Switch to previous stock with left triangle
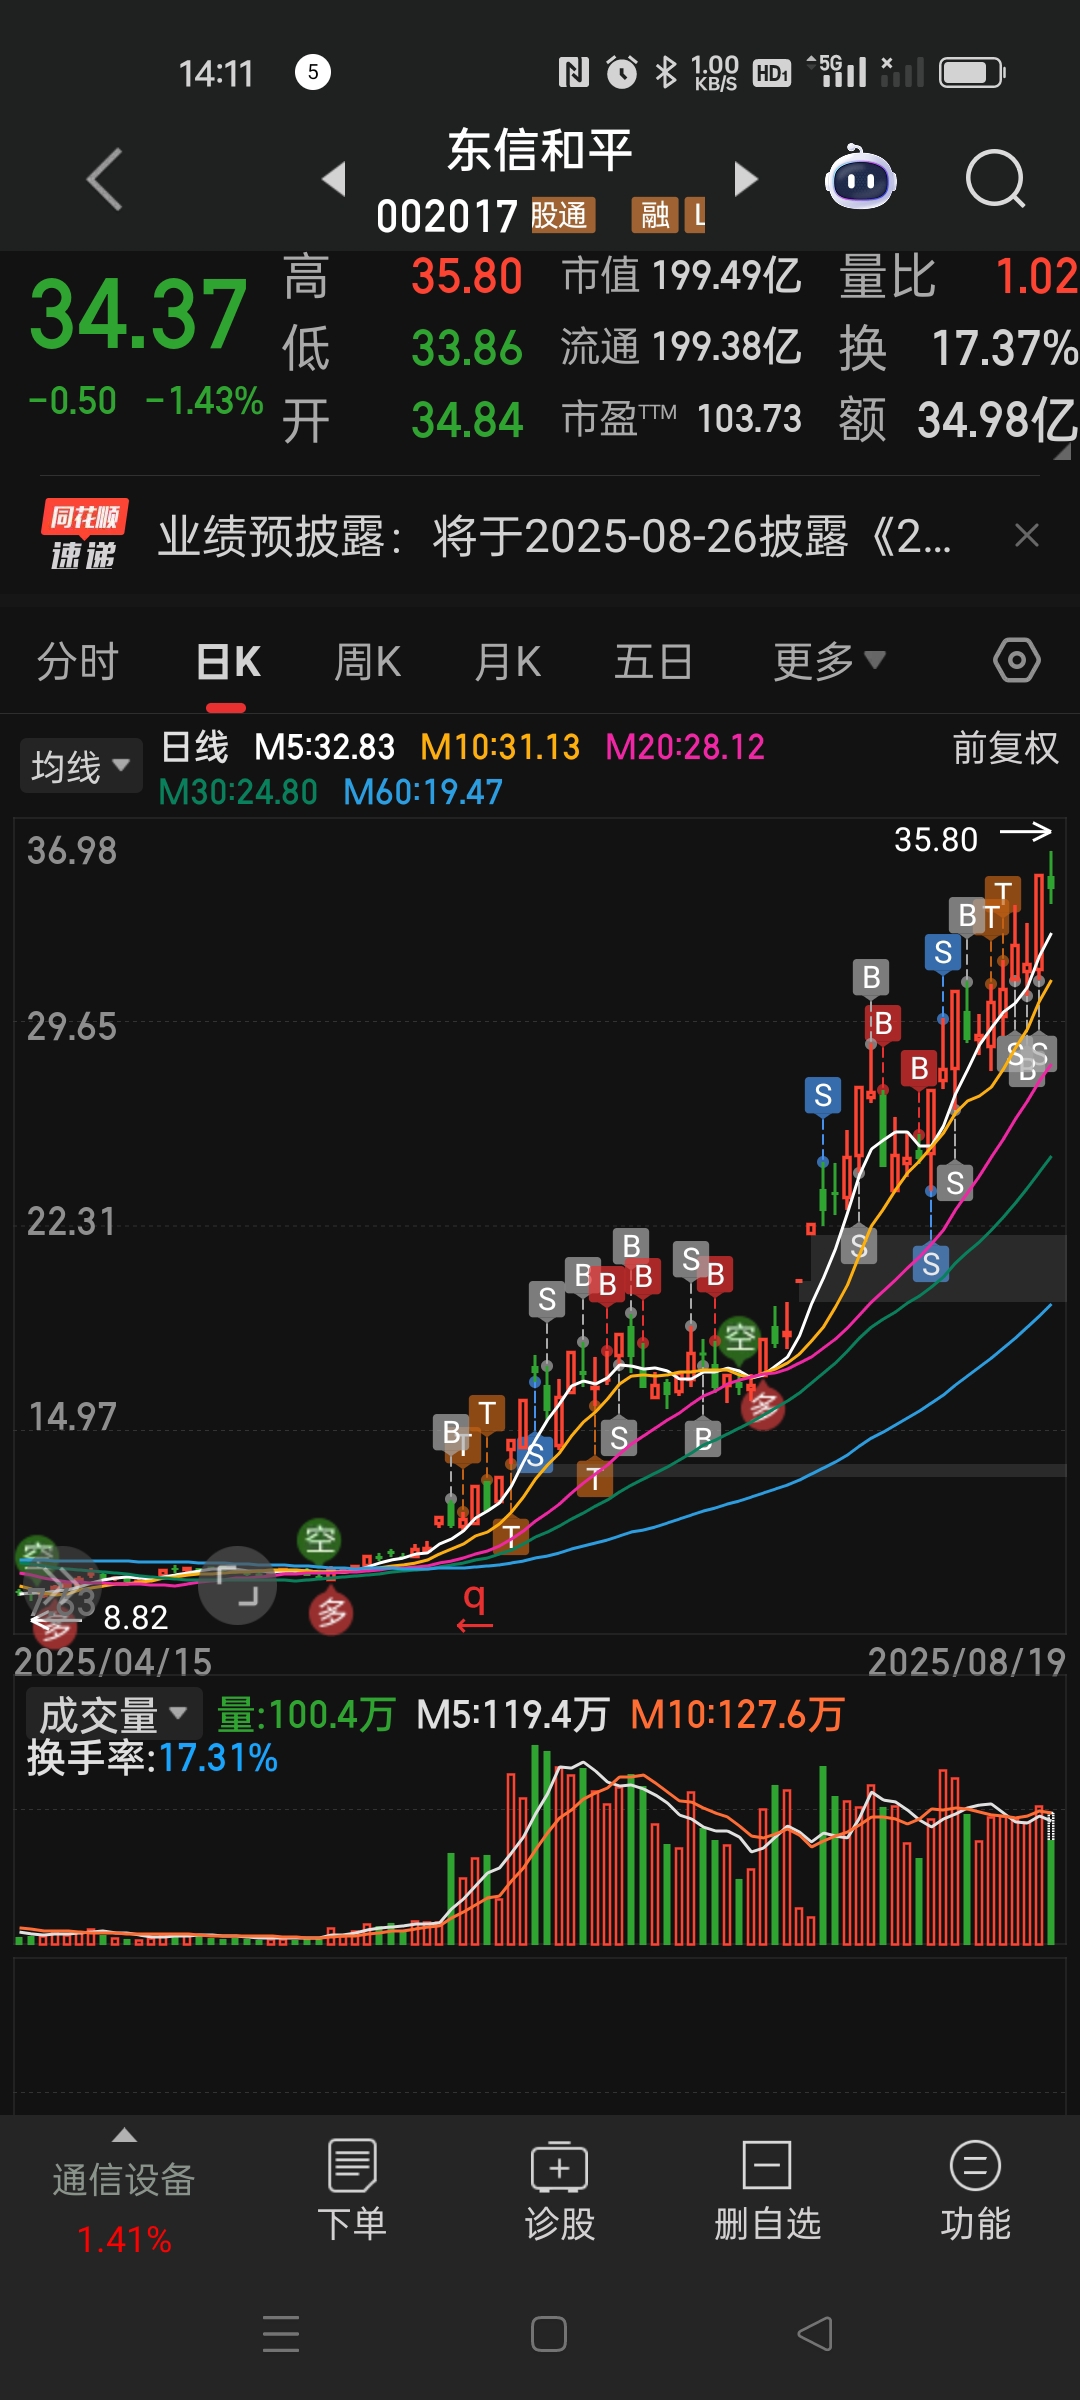Viewport: 1080px width, 2400px height. point(334,179)
